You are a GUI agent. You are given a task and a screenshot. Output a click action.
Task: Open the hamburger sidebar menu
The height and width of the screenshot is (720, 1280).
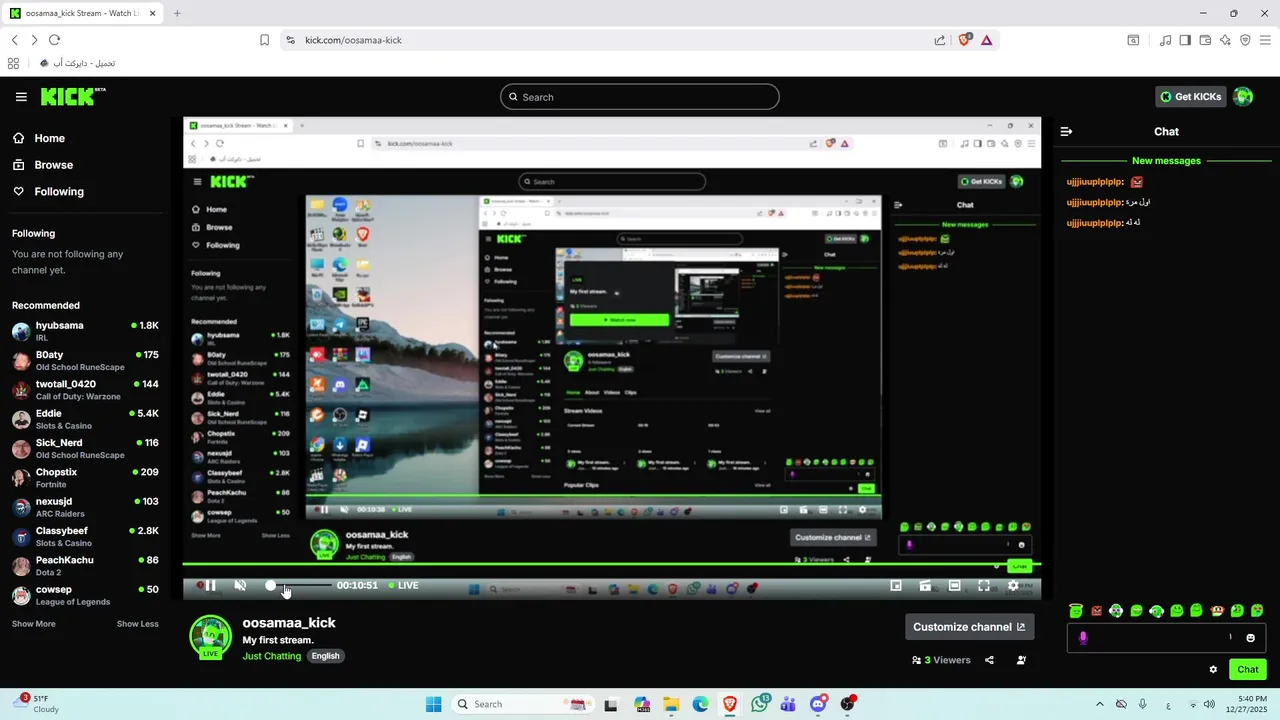click(21, 97)
